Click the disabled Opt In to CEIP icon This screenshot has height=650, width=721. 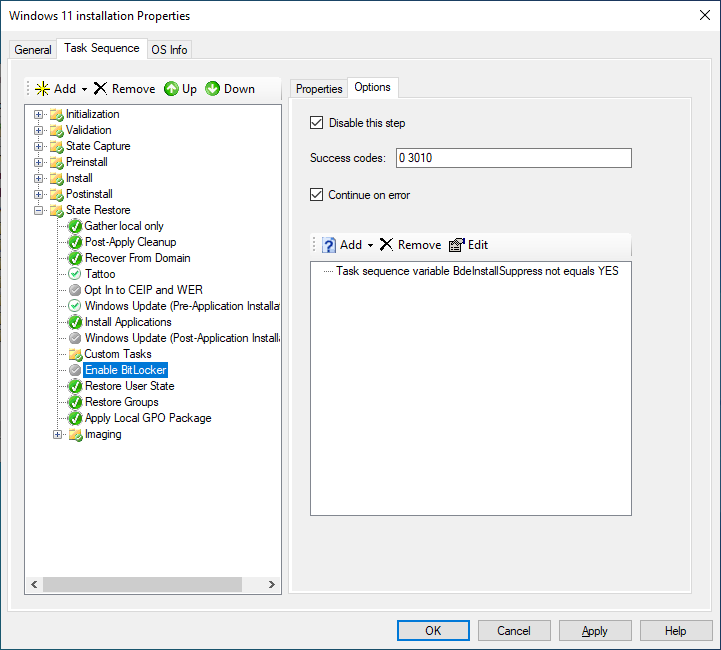(x=75, y=290)
